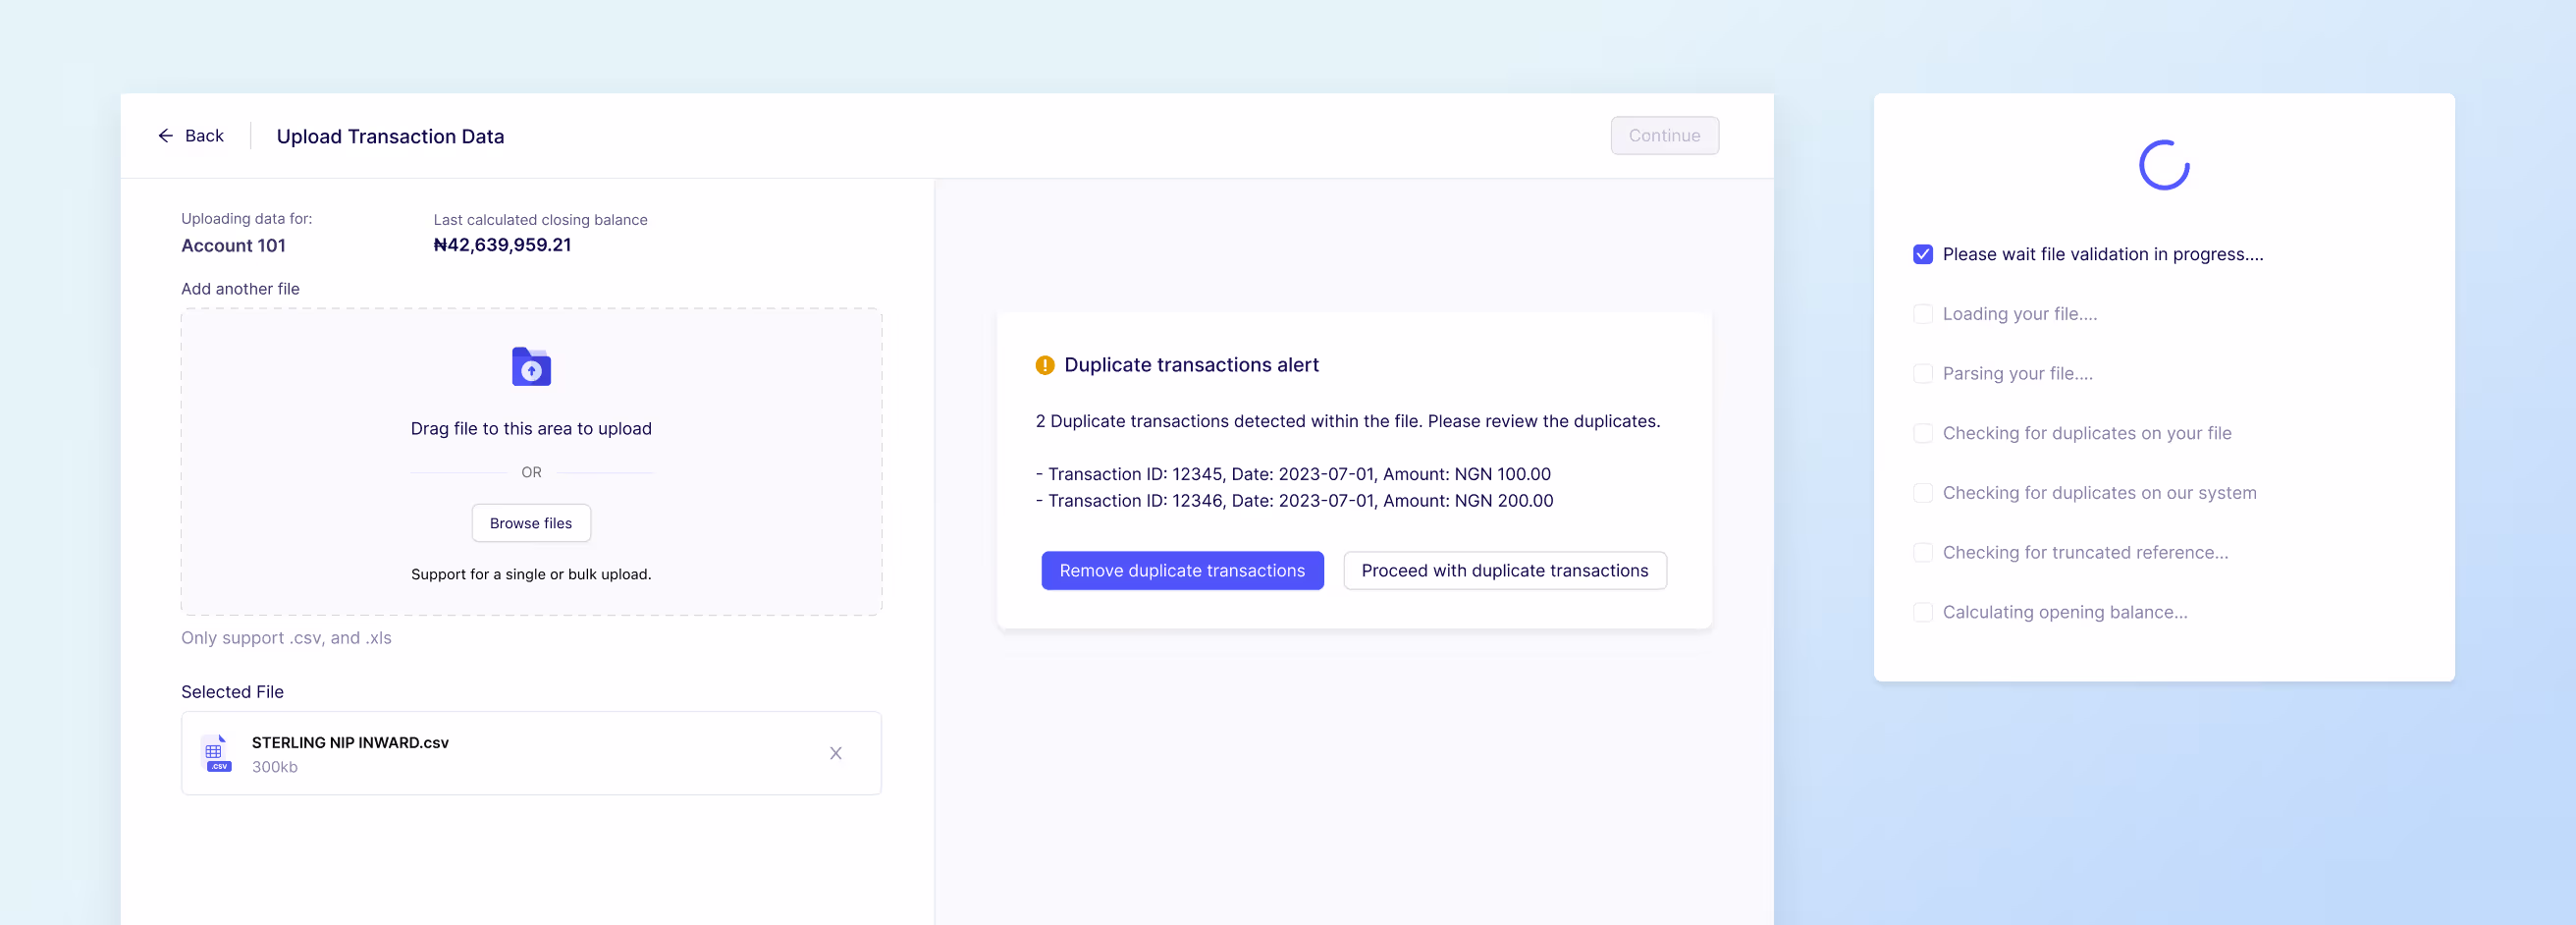2576x925 pixels.
Task: Click the ₦42,639,959.21 closing balance value
Action: coord(502,245)
